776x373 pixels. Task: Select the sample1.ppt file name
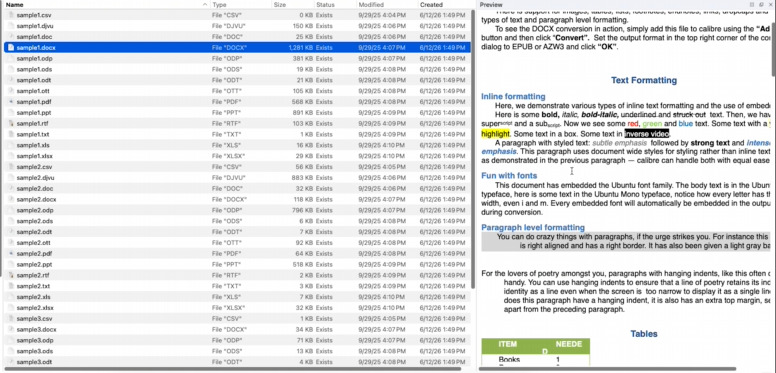point(34,113)
